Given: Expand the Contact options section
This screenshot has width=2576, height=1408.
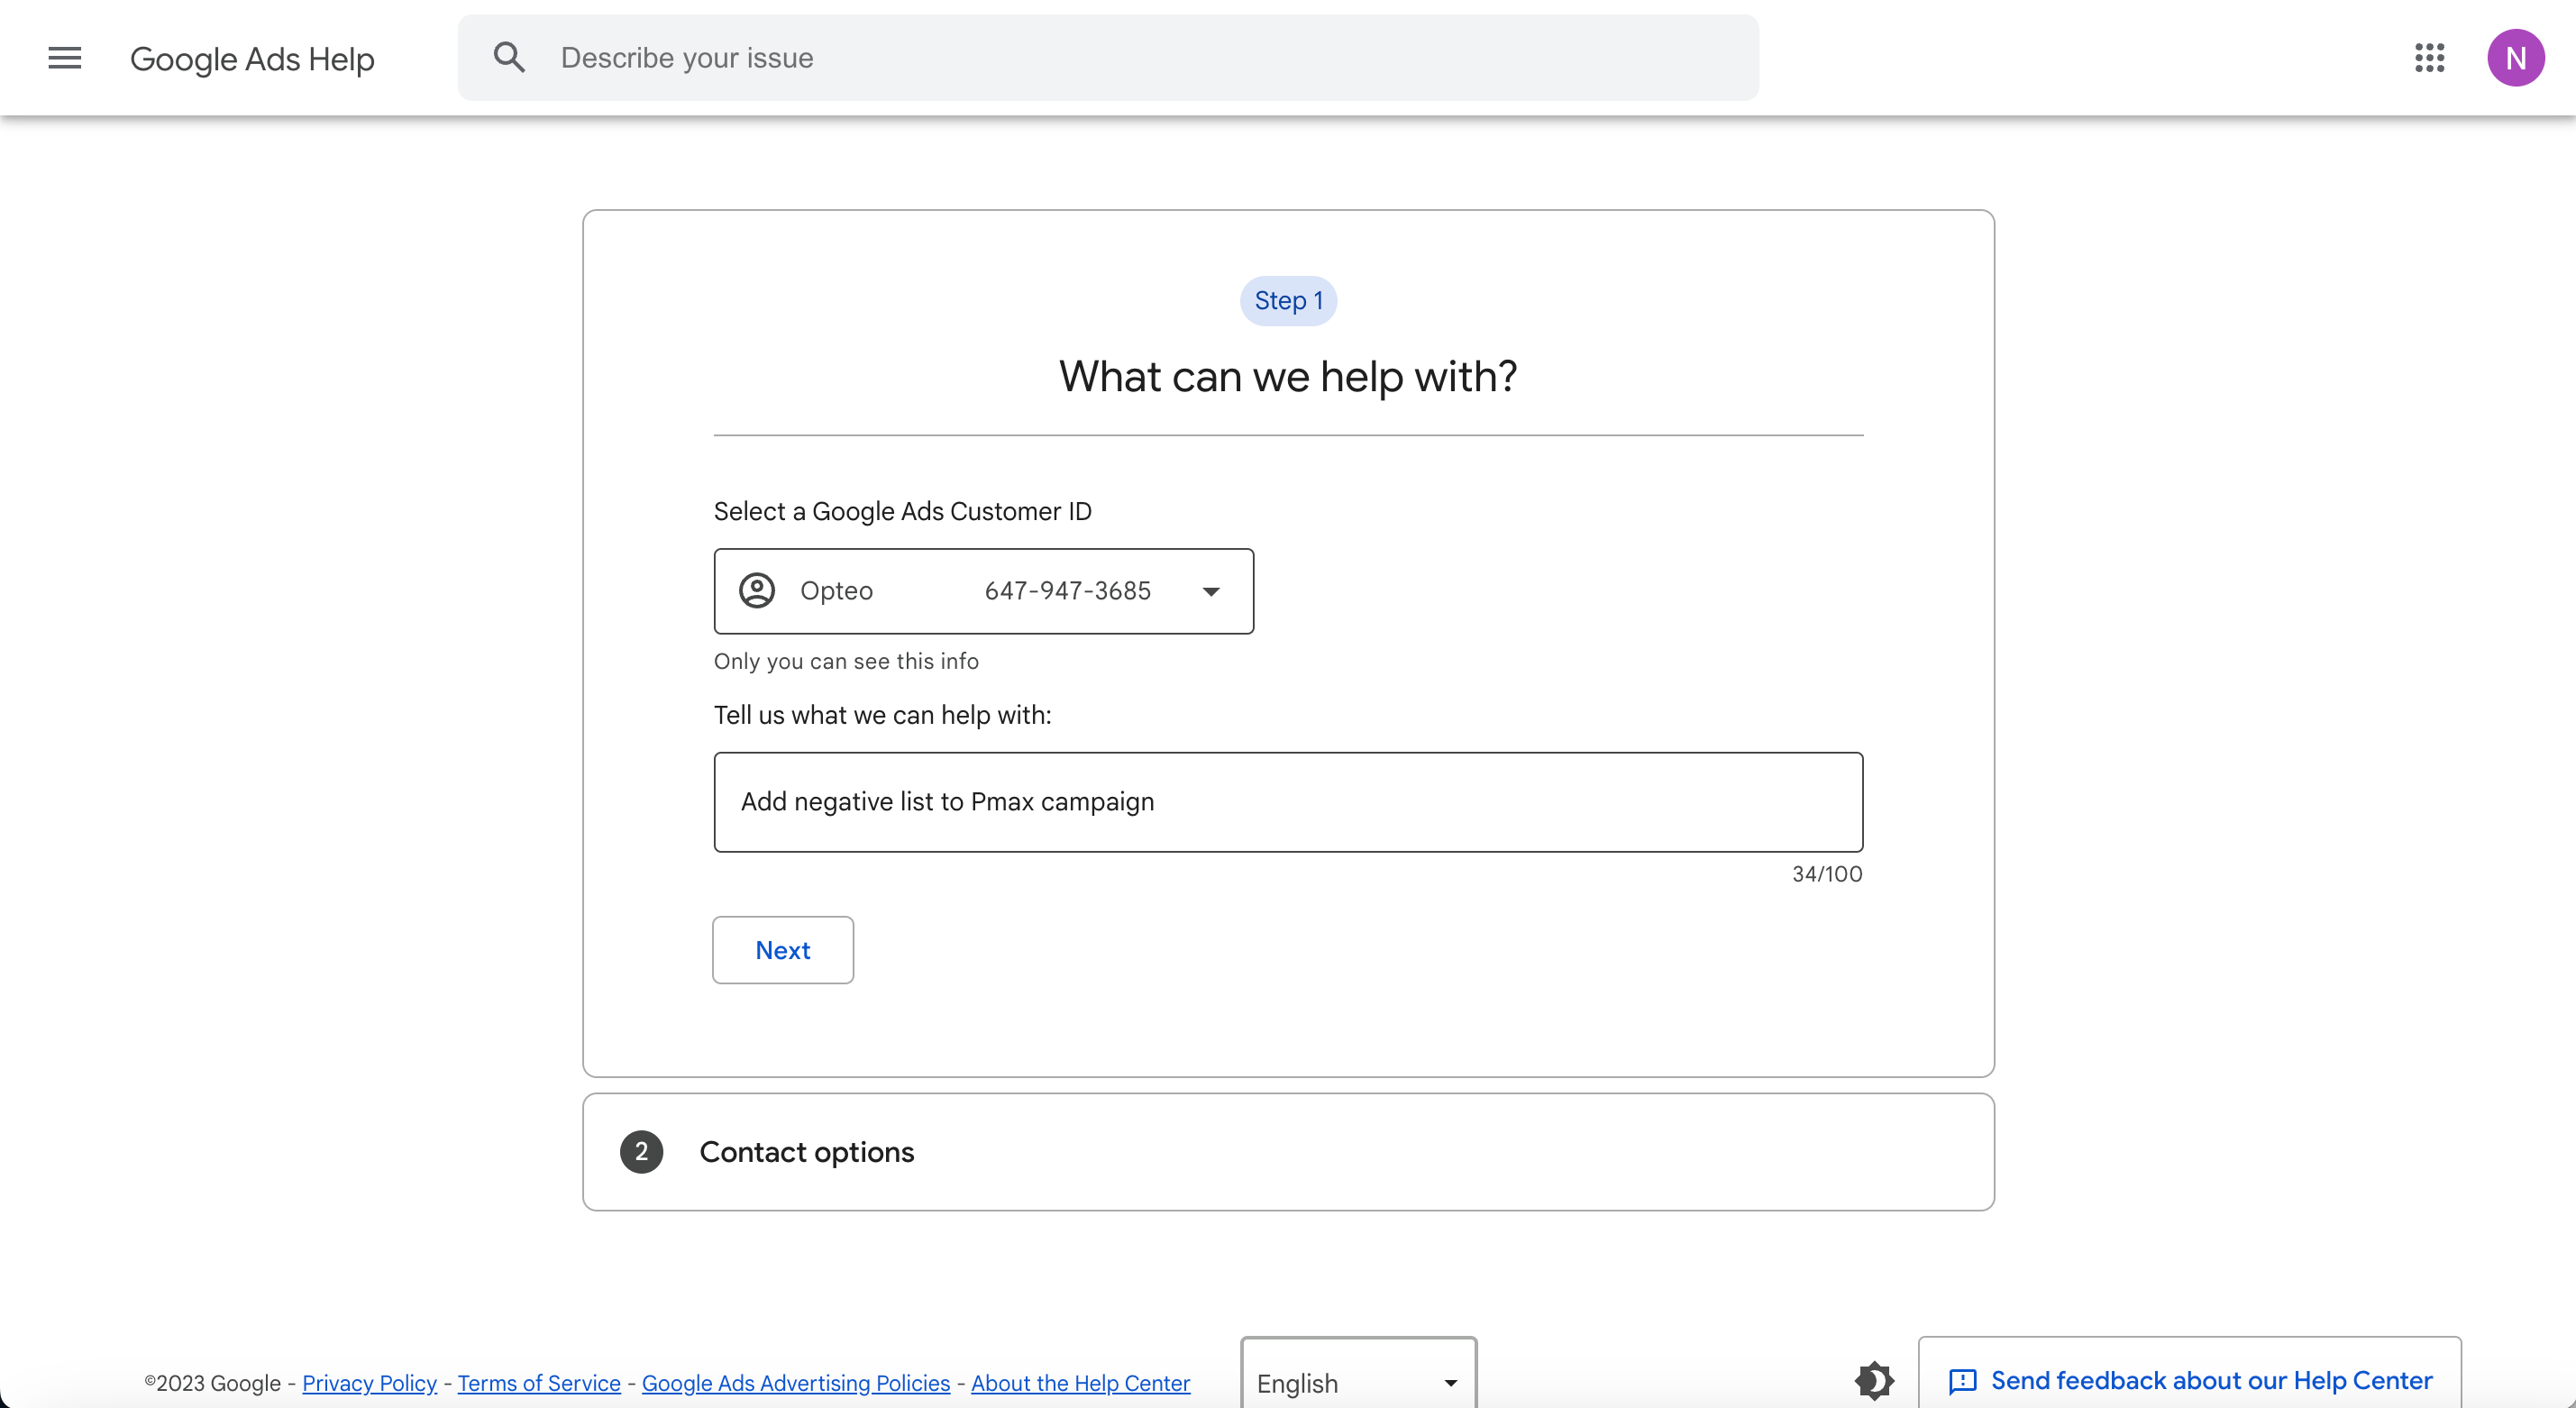Looking at the screenshot, I should coord(806,1152).
